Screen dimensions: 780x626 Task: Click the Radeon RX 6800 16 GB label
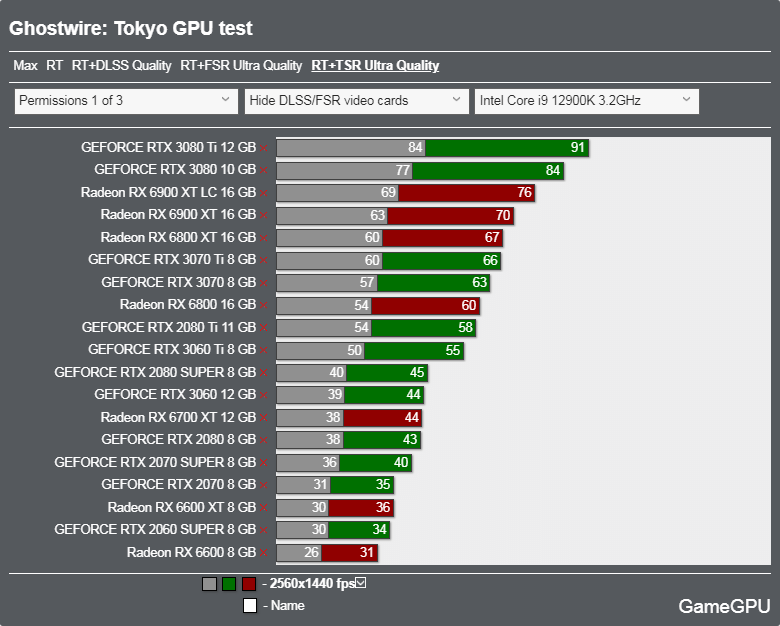(188, 305)
